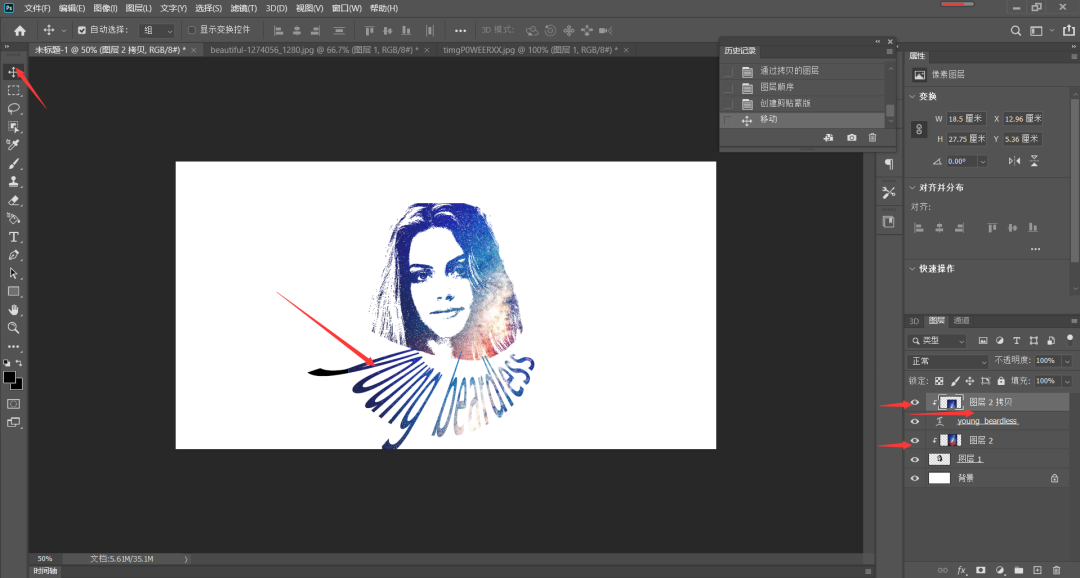Uncheck the 自动选择 checkbox
The height and width of the screenshot is (578, 1080).
(82, 31)
